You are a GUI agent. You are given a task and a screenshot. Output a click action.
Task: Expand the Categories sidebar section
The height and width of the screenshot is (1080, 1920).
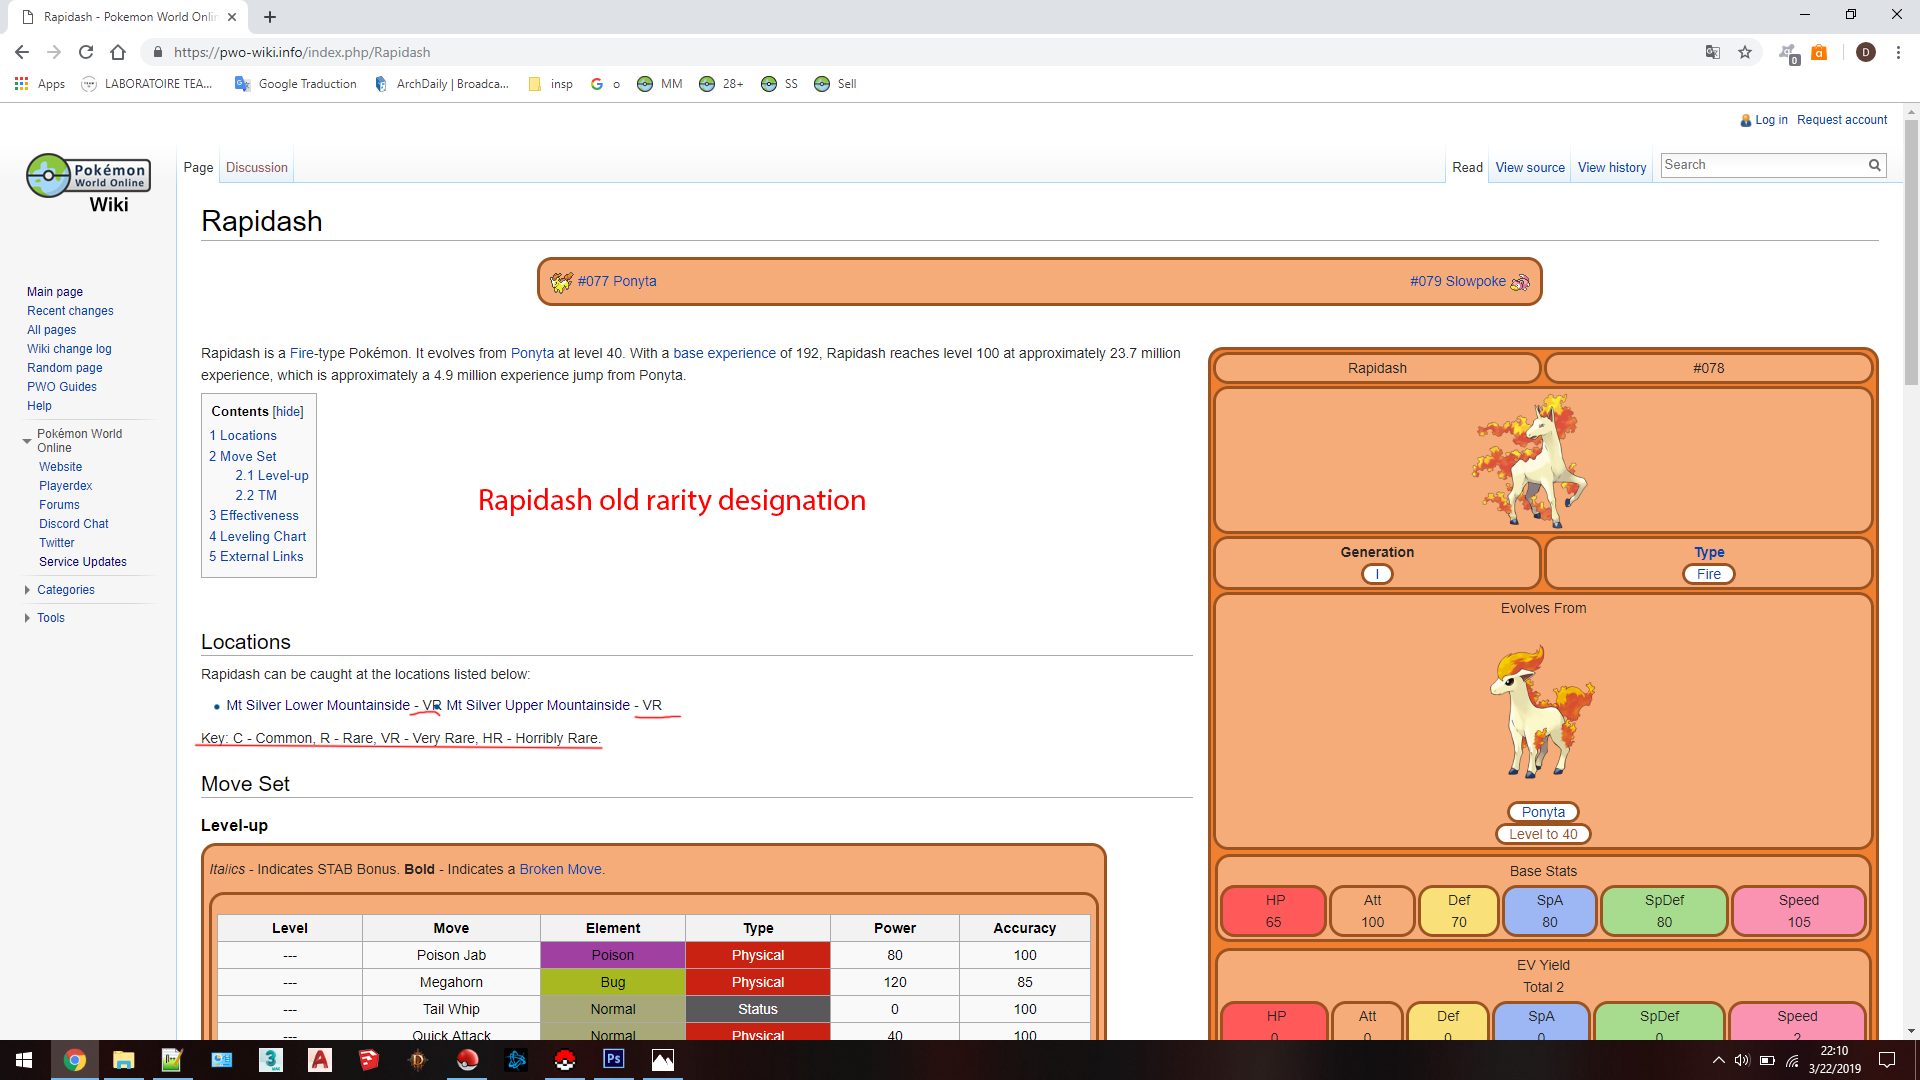pos(27,590)
